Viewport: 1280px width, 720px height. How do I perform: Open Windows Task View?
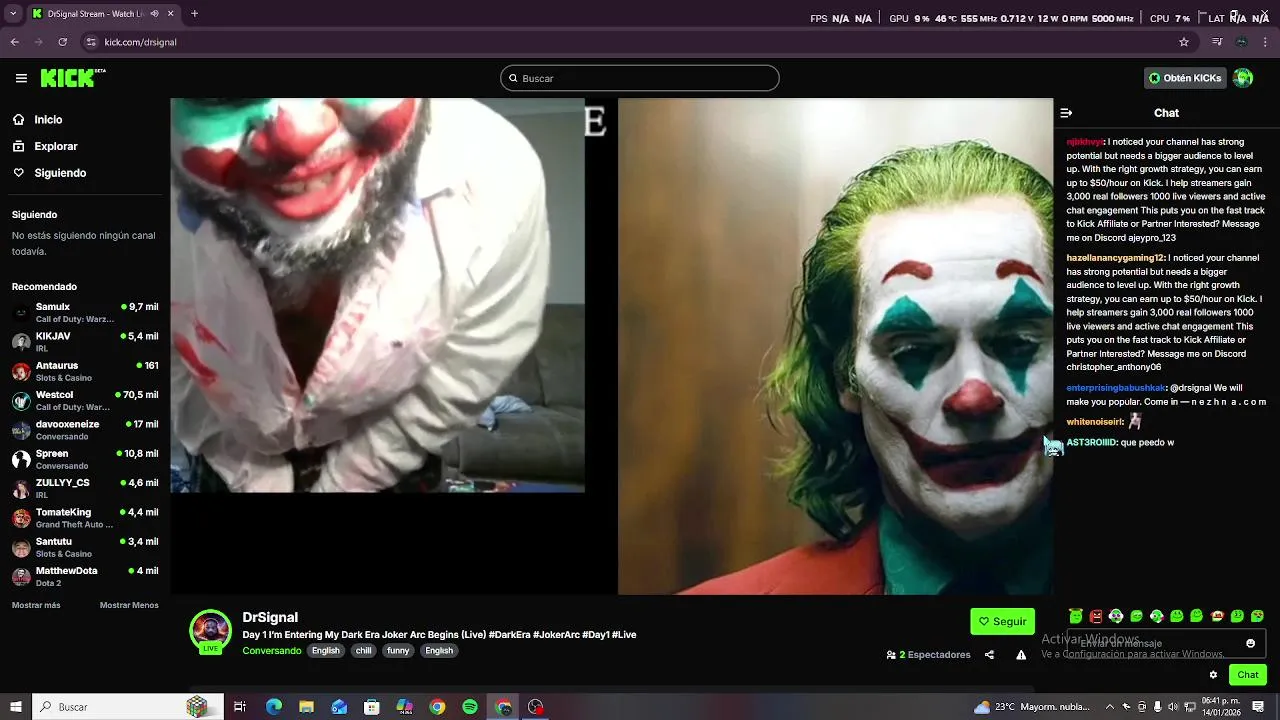pos(240,707)
